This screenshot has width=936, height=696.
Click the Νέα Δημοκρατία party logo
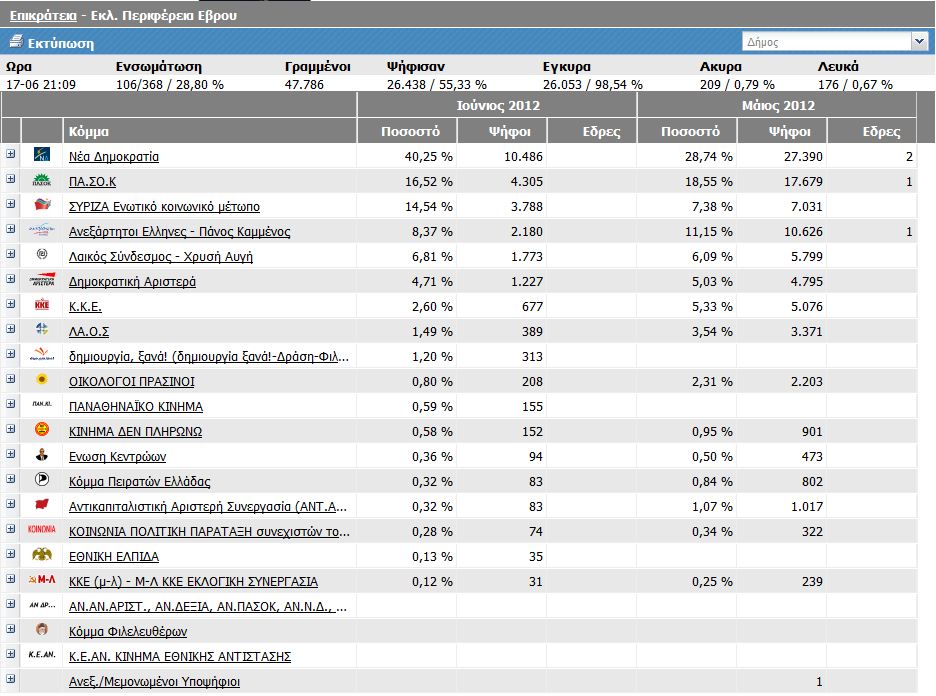click(x=42, y=156)
